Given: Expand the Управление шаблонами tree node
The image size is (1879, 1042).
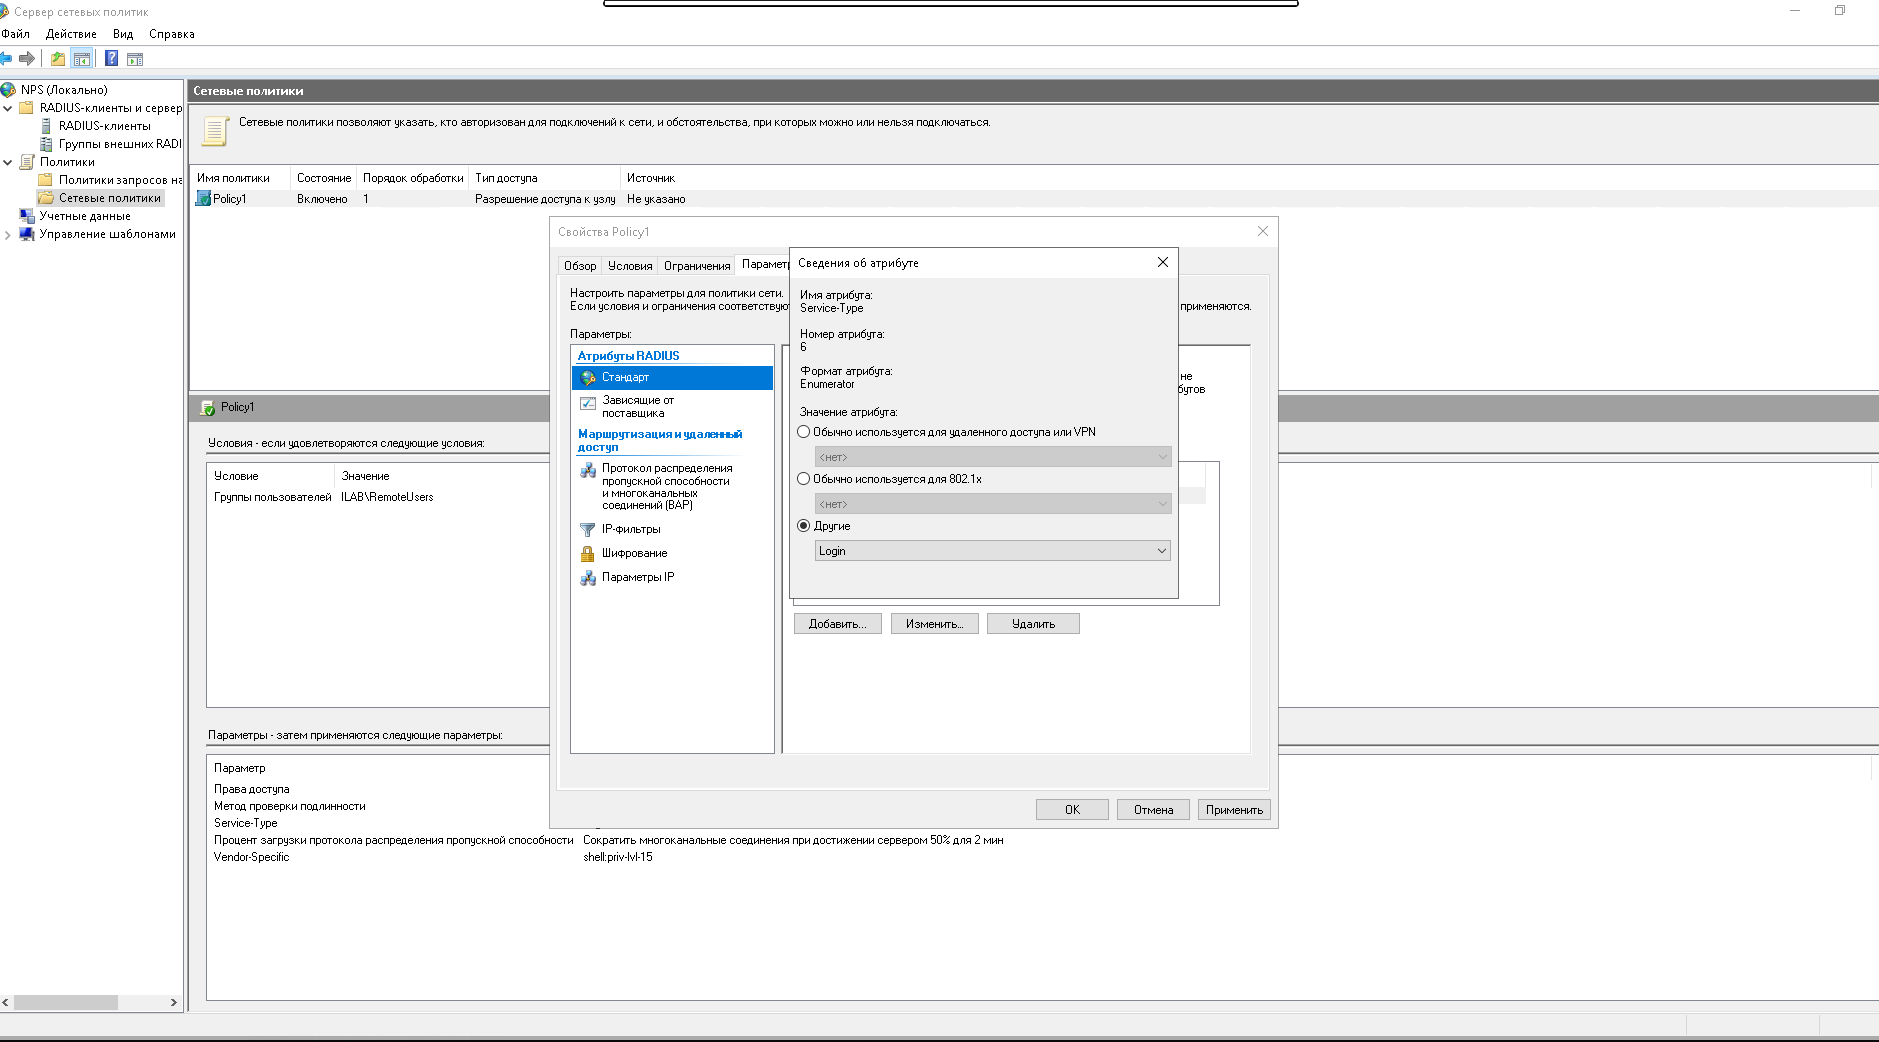Looking at the screenshot, I should coord(8,235).
